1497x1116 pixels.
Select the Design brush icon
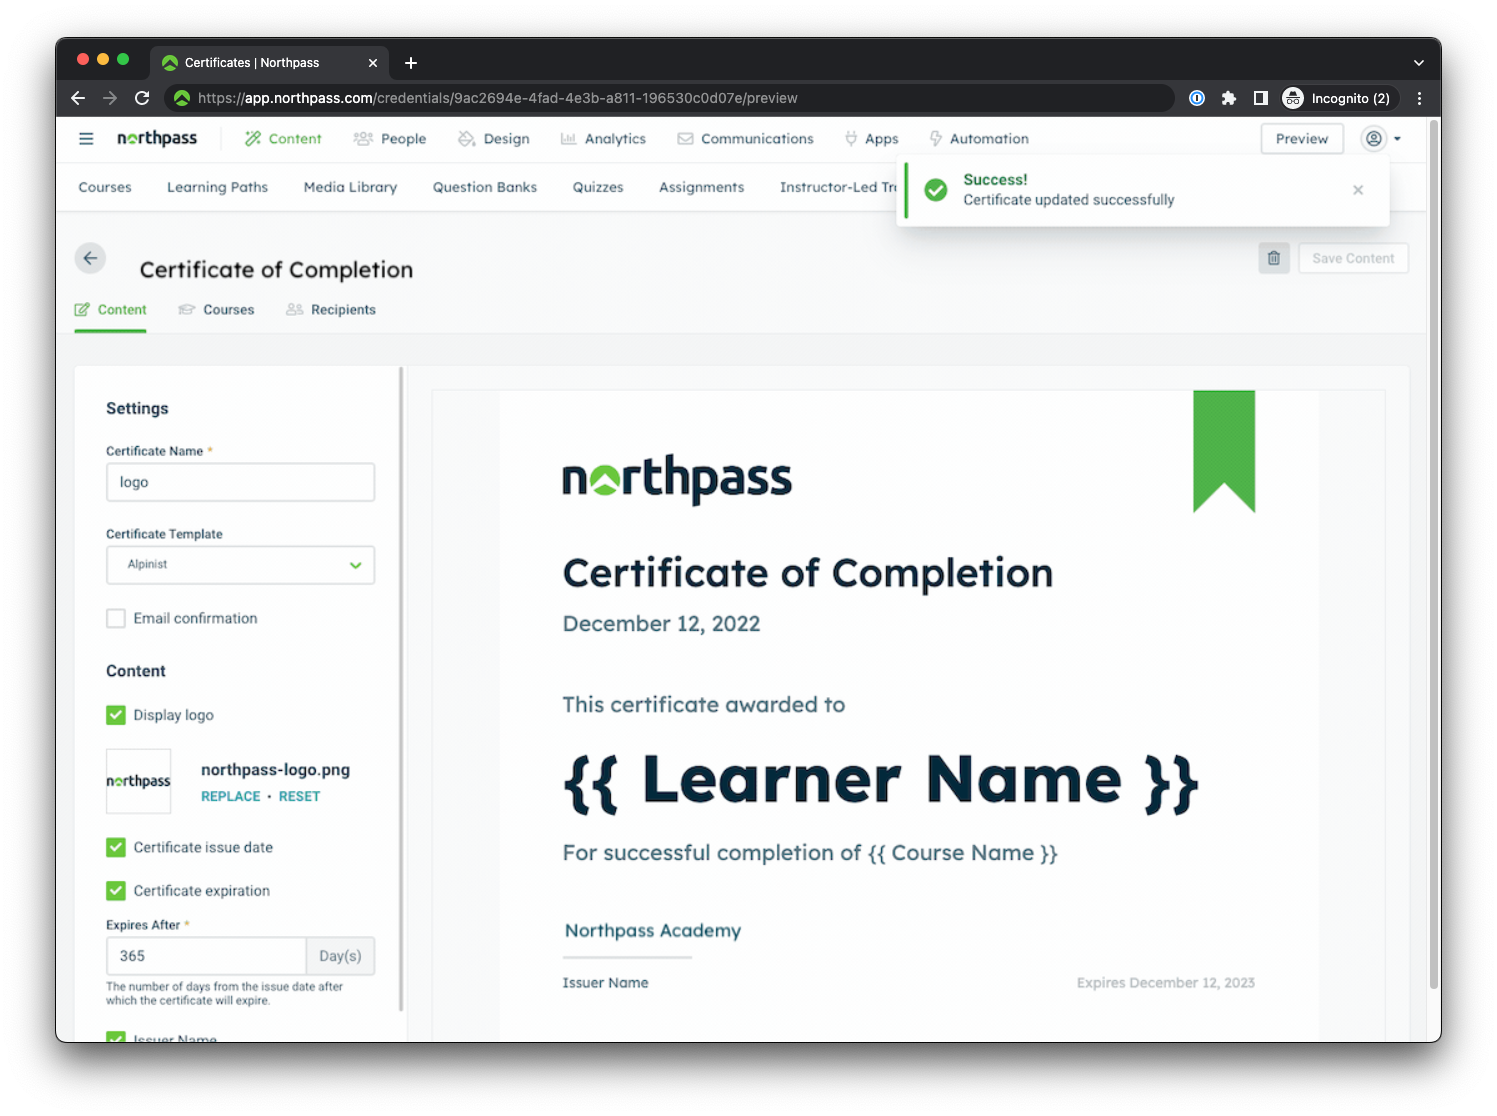tap(467, 138)
